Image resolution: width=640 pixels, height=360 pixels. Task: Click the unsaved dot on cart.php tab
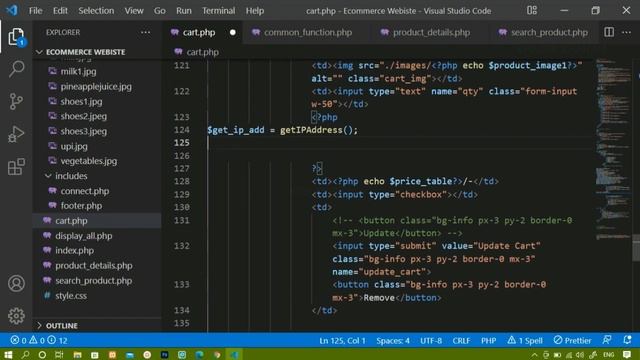tap(232, 32)
